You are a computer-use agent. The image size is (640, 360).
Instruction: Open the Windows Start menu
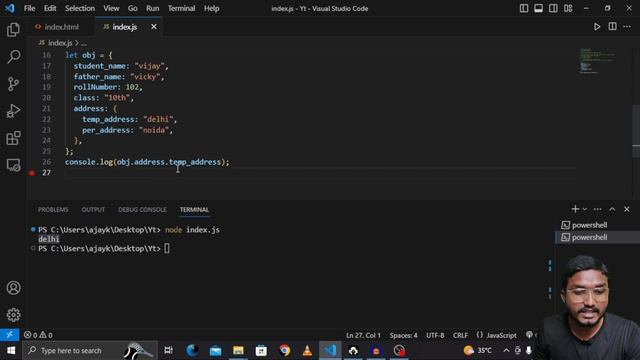[x=11, y=350]
